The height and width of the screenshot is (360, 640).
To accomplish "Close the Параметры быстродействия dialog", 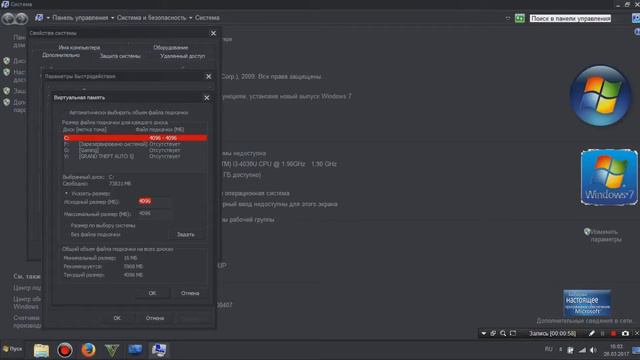I will pos(209,76).
